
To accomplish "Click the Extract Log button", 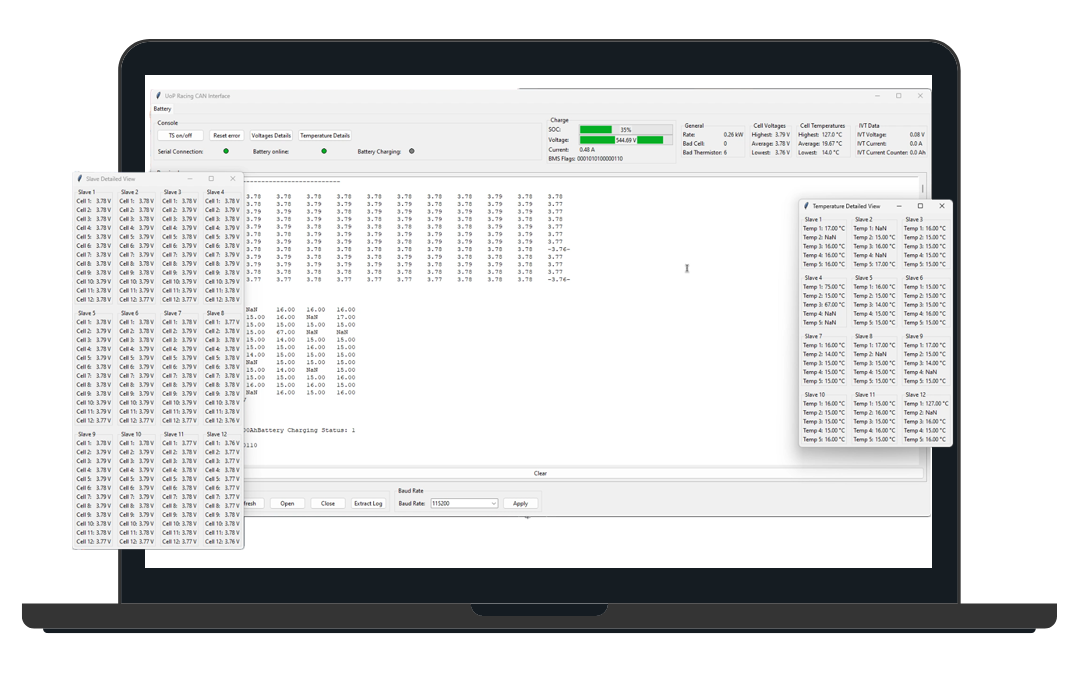I will [368, 504].
